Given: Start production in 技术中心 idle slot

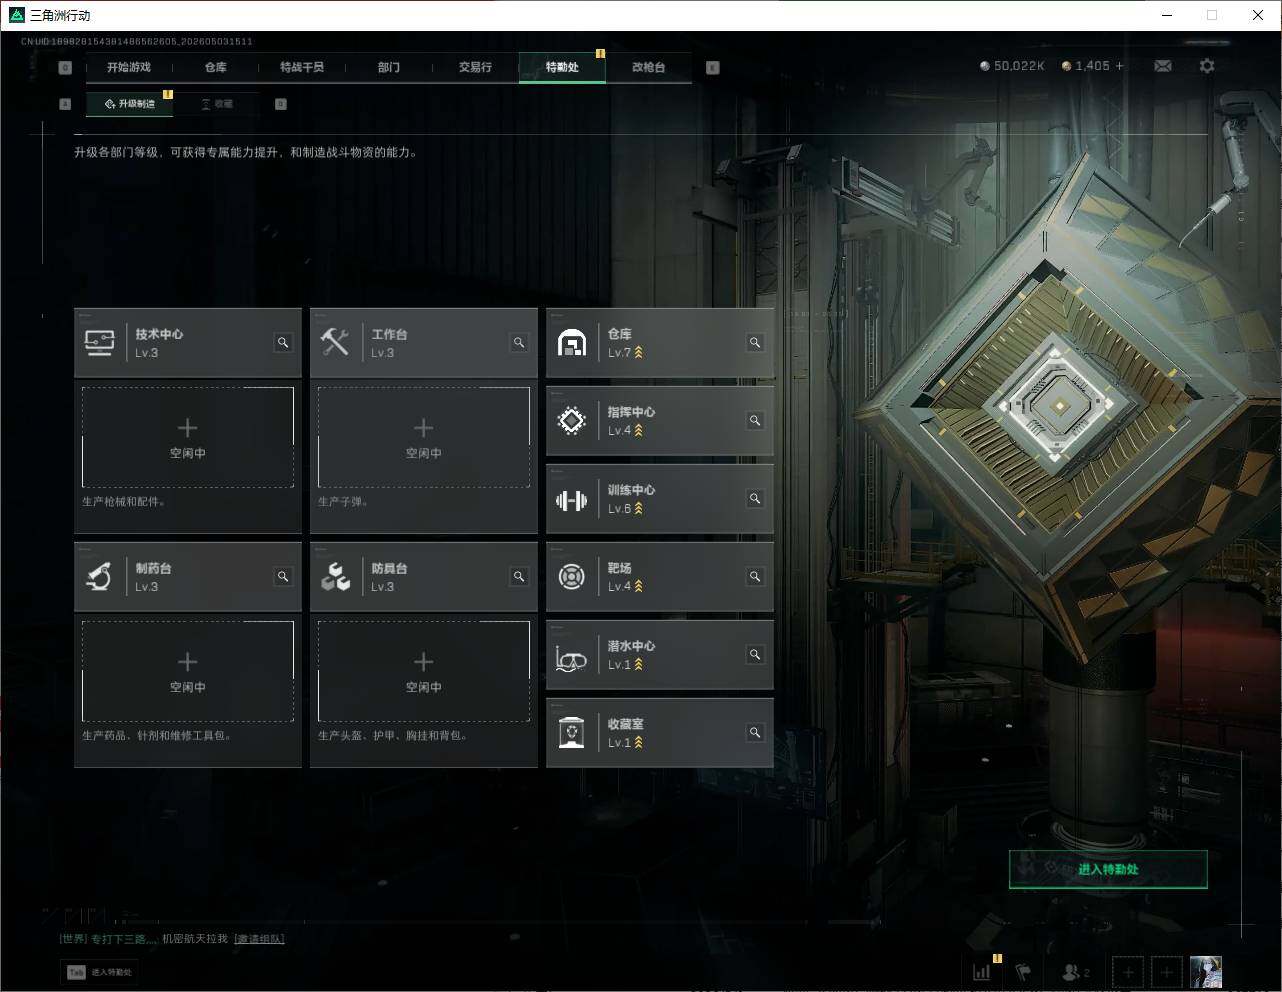Looking at the screenshot, I should (188, 437).
